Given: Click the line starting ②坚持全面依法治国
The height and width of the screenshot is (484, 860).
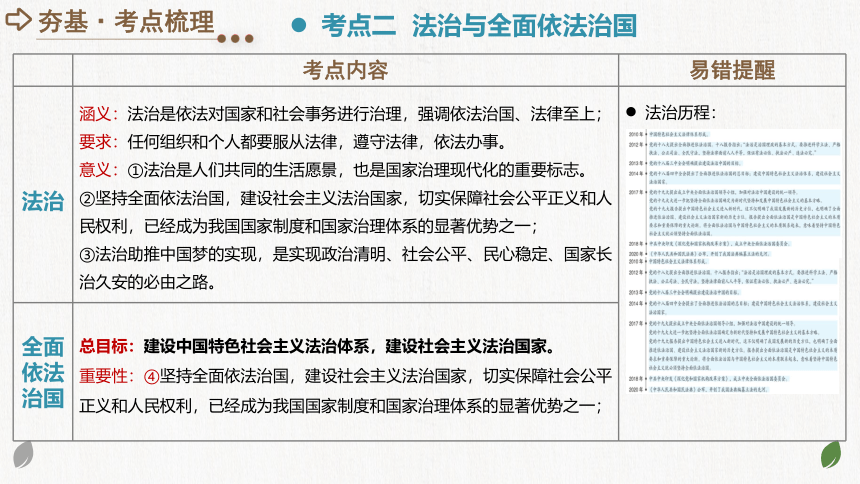Looking at the screenshot, I should (x=346, y=198).
